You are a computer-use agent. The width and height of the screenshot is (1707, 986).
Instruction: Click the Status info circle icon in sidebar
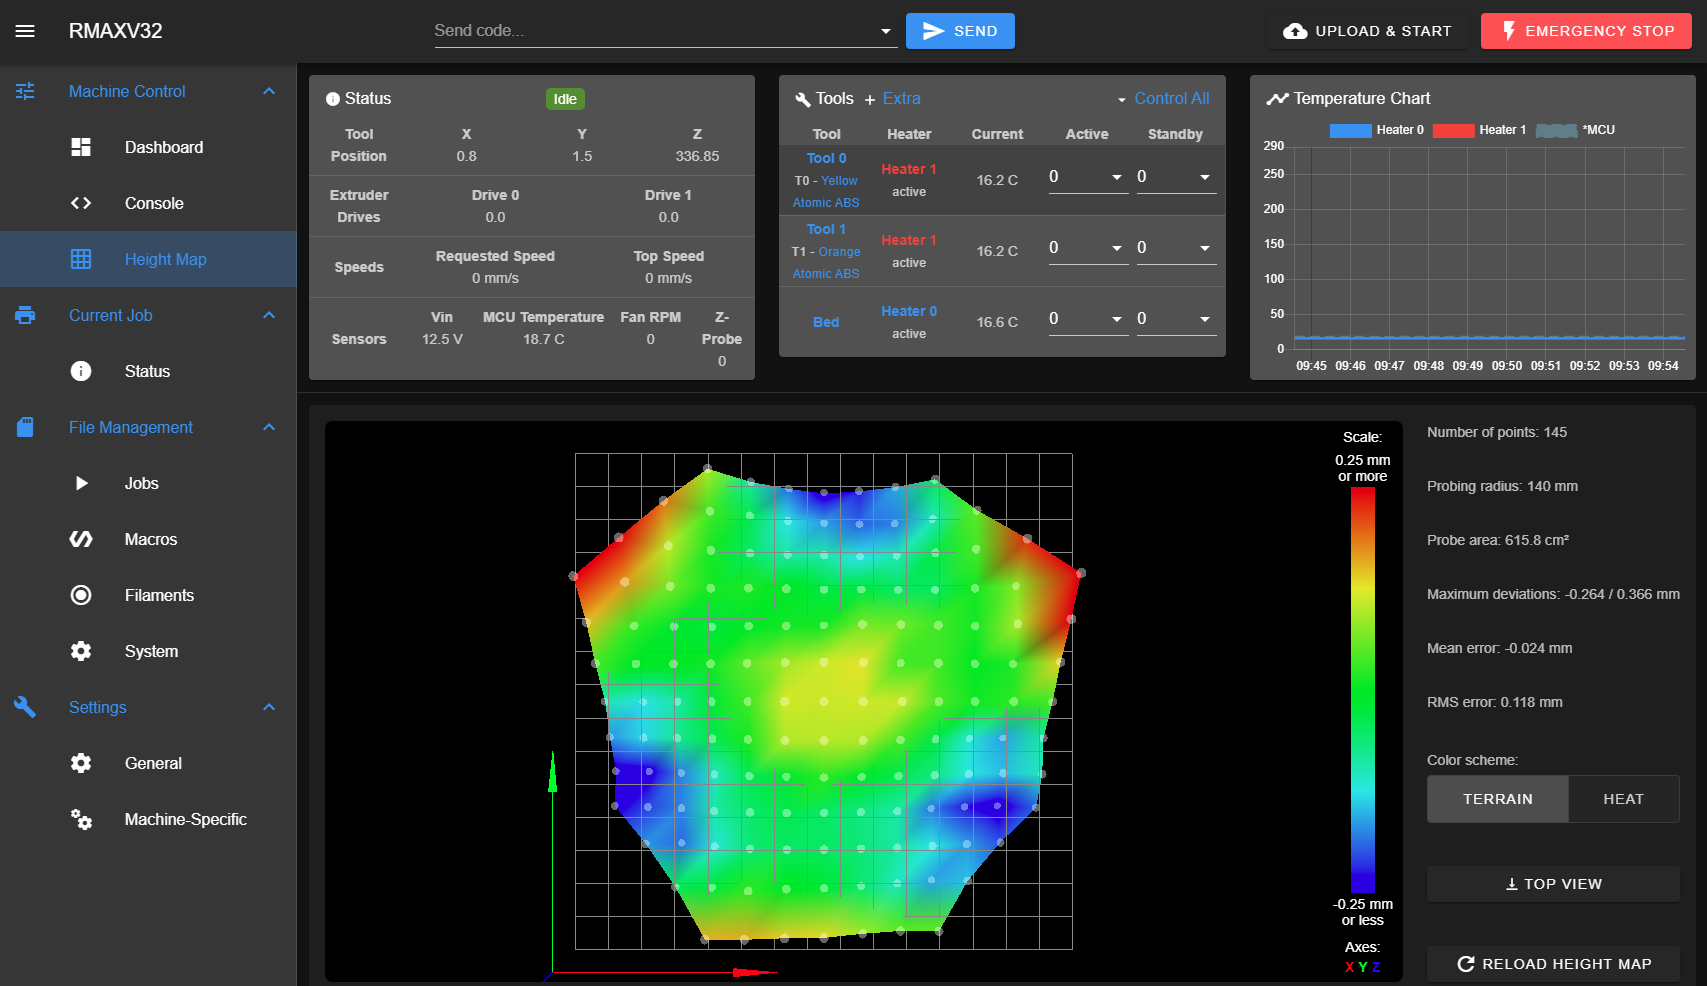[x=81, y=371]
